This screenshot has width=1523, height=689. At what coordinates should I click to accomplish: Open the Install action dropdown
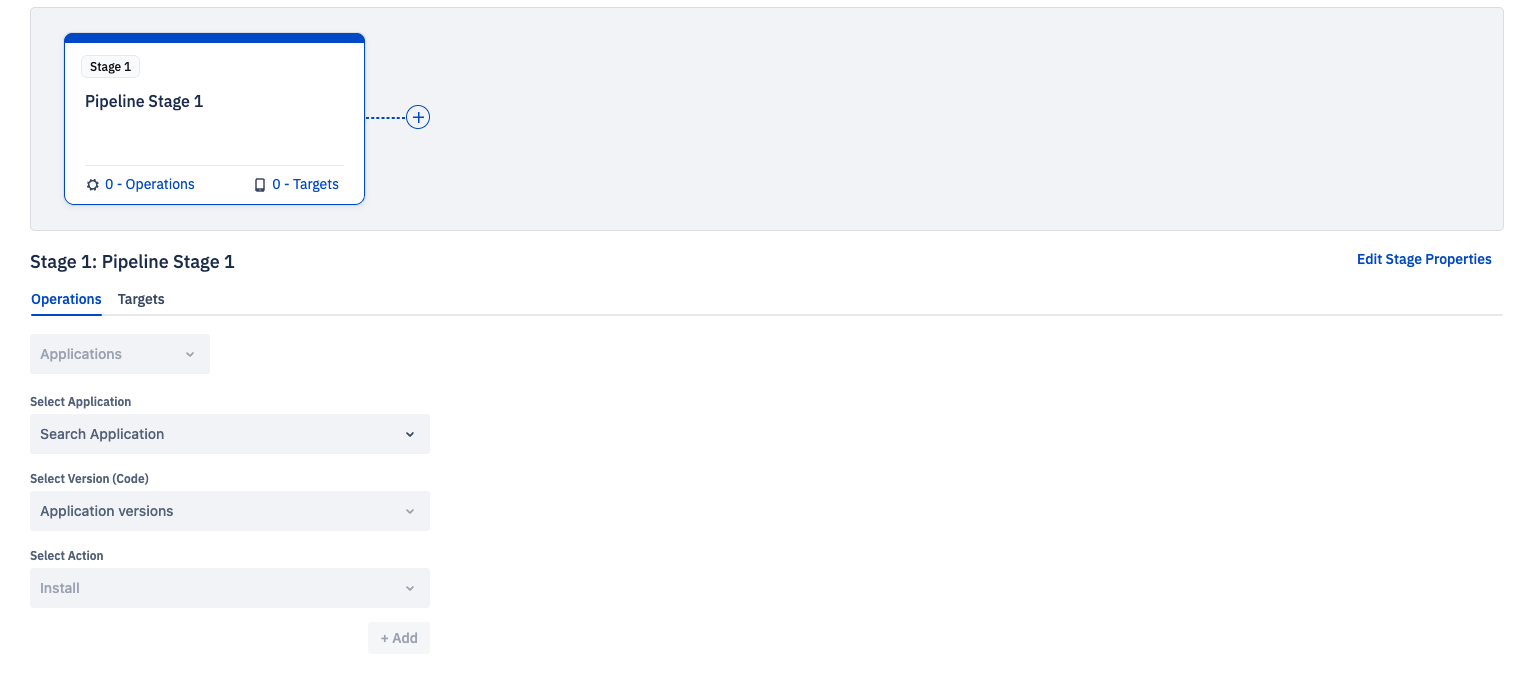click(x=229, y=588)
